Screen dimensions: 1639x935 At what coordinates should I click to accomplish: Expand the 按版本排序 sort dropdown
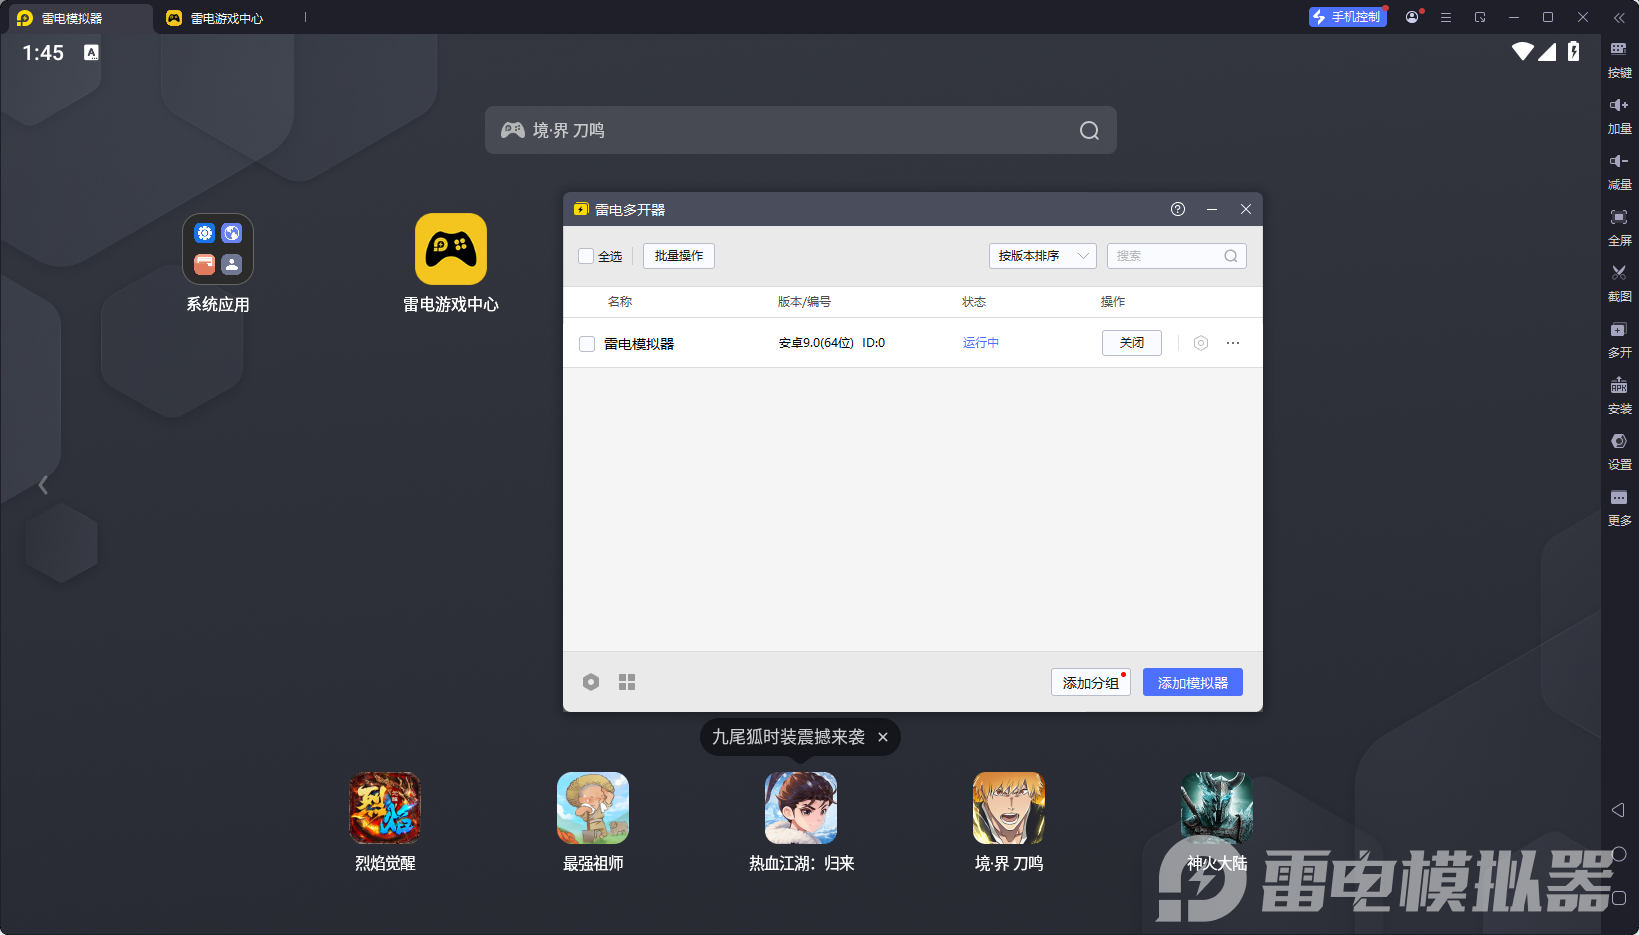tap(1042, 256)
